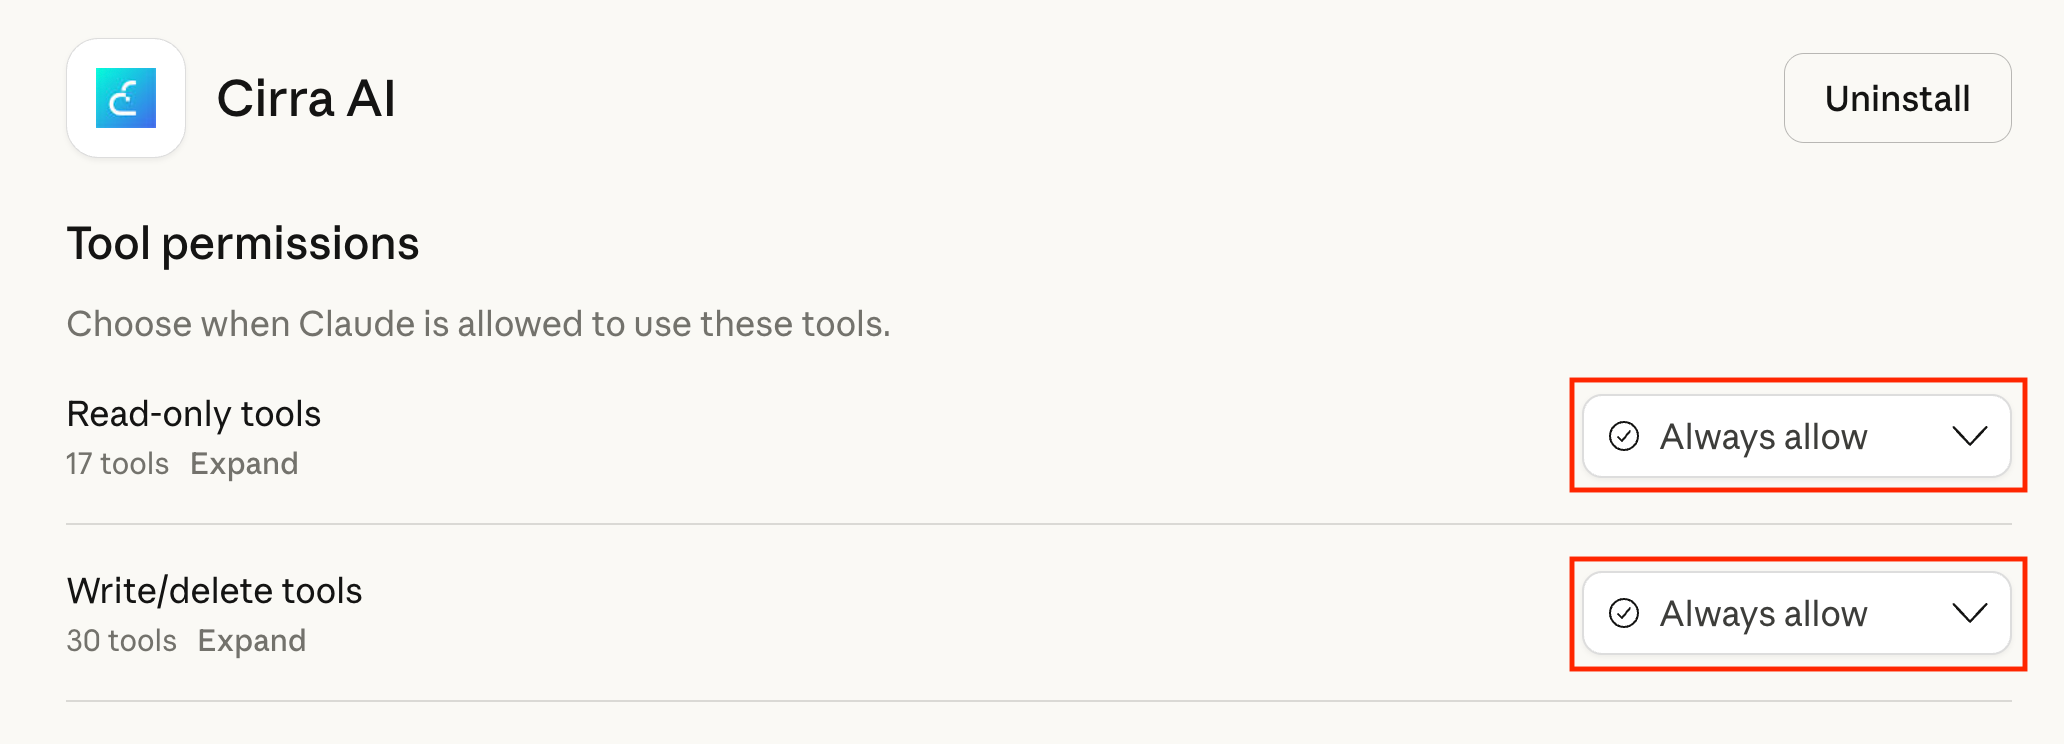Viewport: 2064px width, 744px height.
Task: Click the 30 tools count text
Action: pos(121,641)
